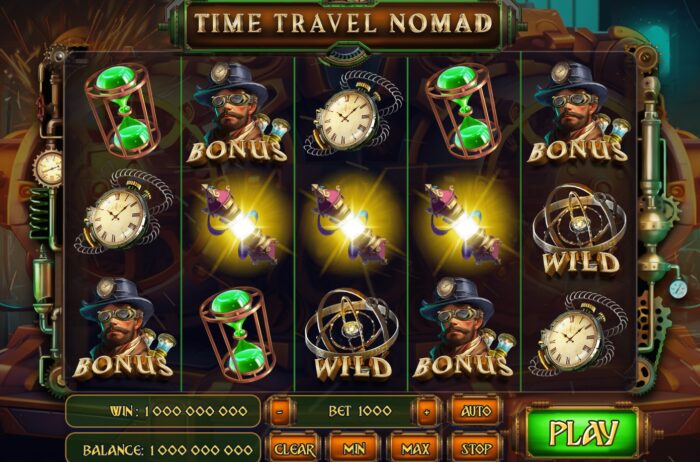Click the WILD symbol on third reel bottom
Image resolution: width=700 pixels, height=462 pixels.
(352, 335)
